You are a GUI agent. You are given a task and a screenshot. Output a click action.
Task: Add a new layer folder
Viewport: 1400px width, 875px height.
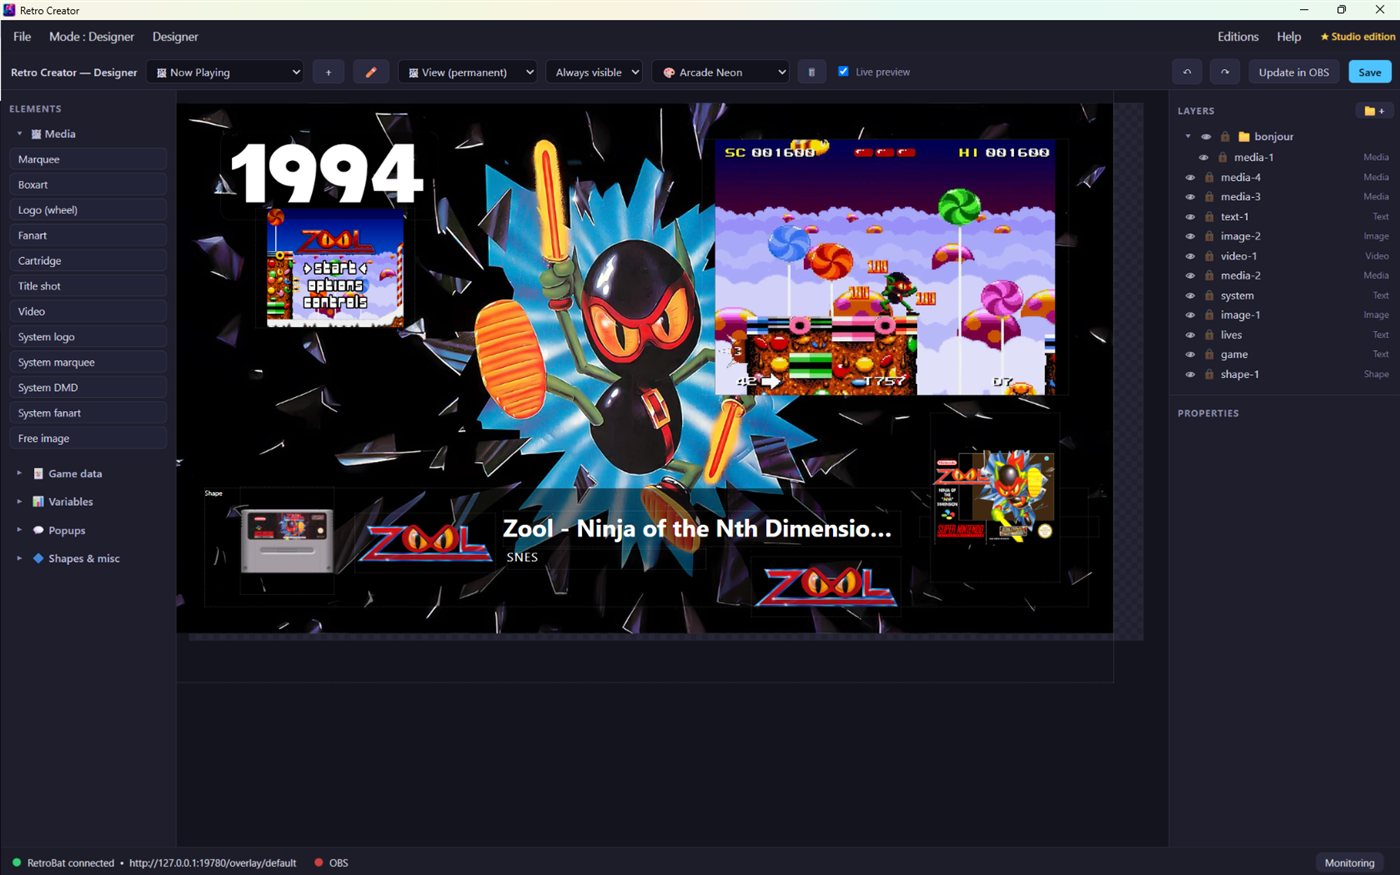[x=1374, y=111]
